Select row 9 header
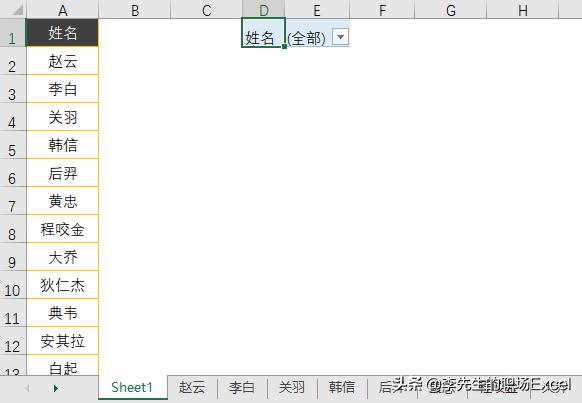This screenshot has height=403, width=582. point(13,257)
